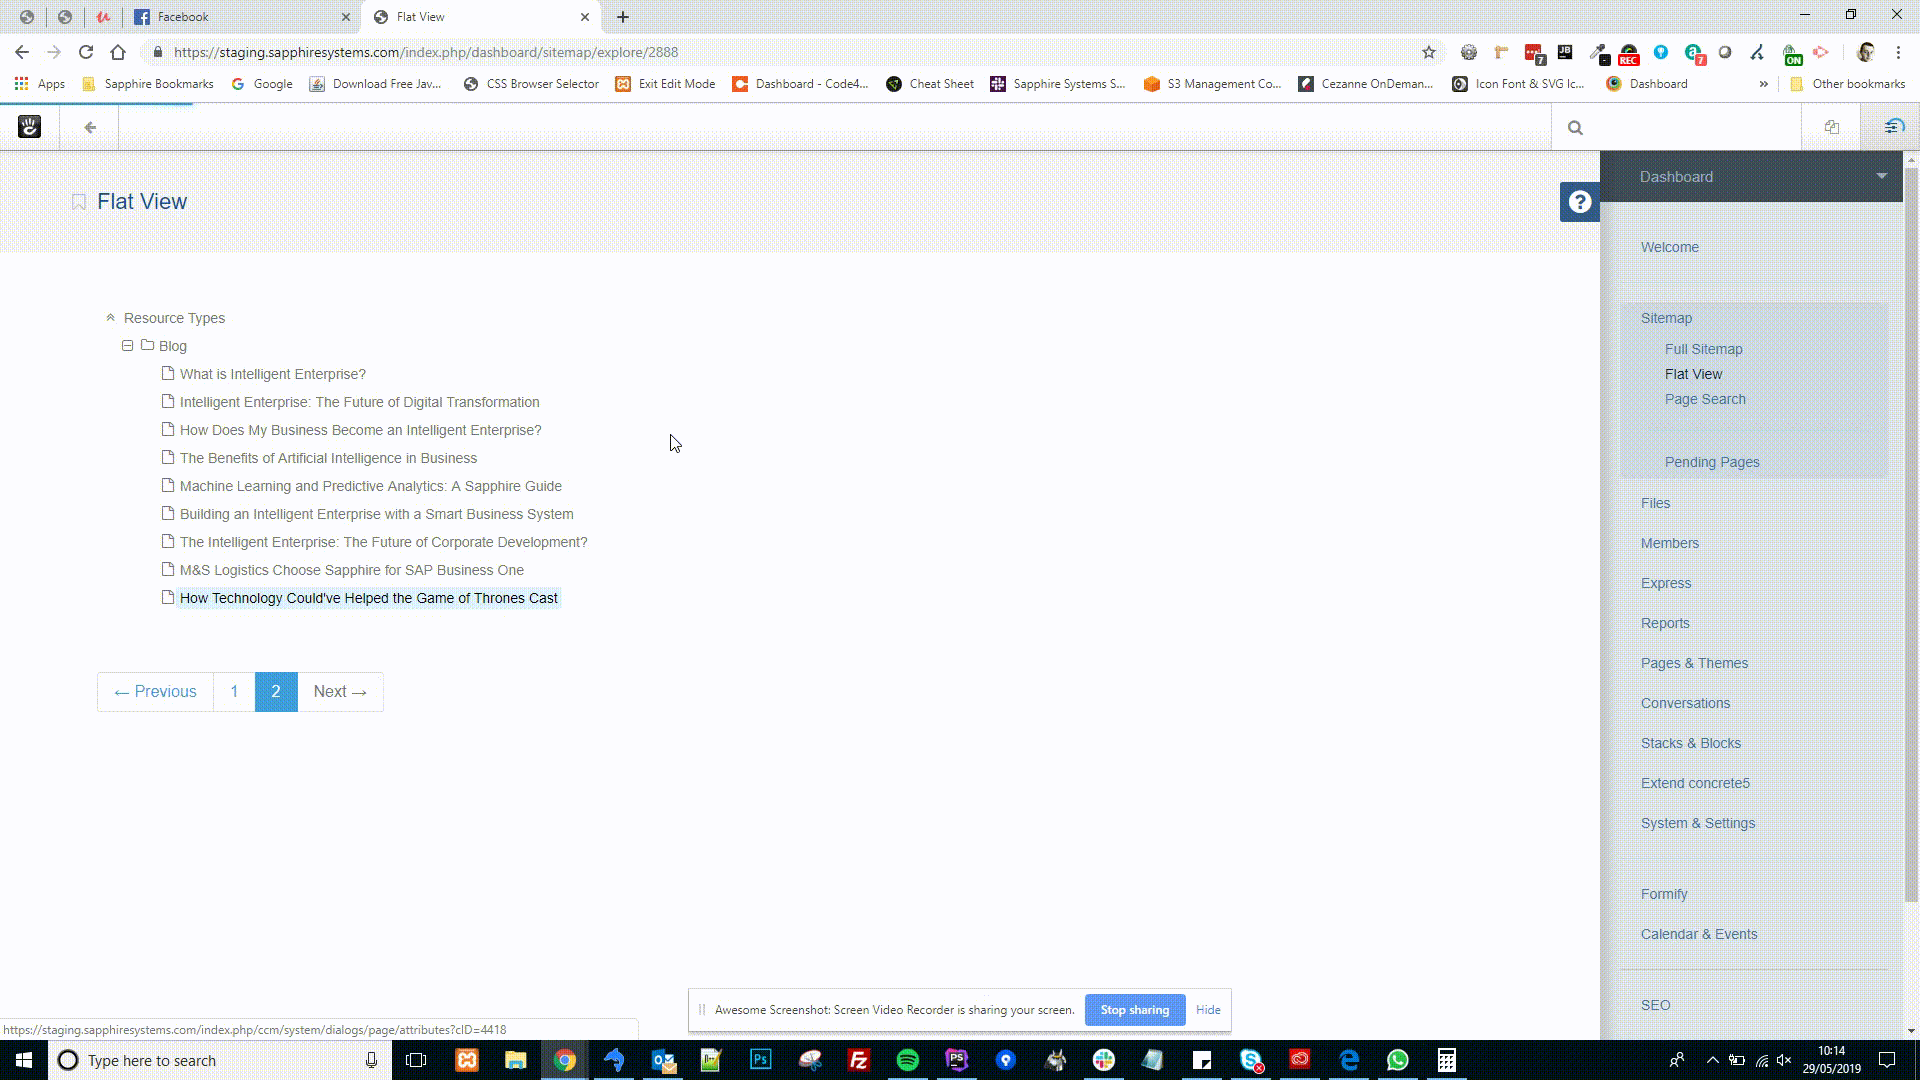Screen dimensions: 1920x1080
Task: Bookmark the Flat View page icon
Action: tap(79, 202)
